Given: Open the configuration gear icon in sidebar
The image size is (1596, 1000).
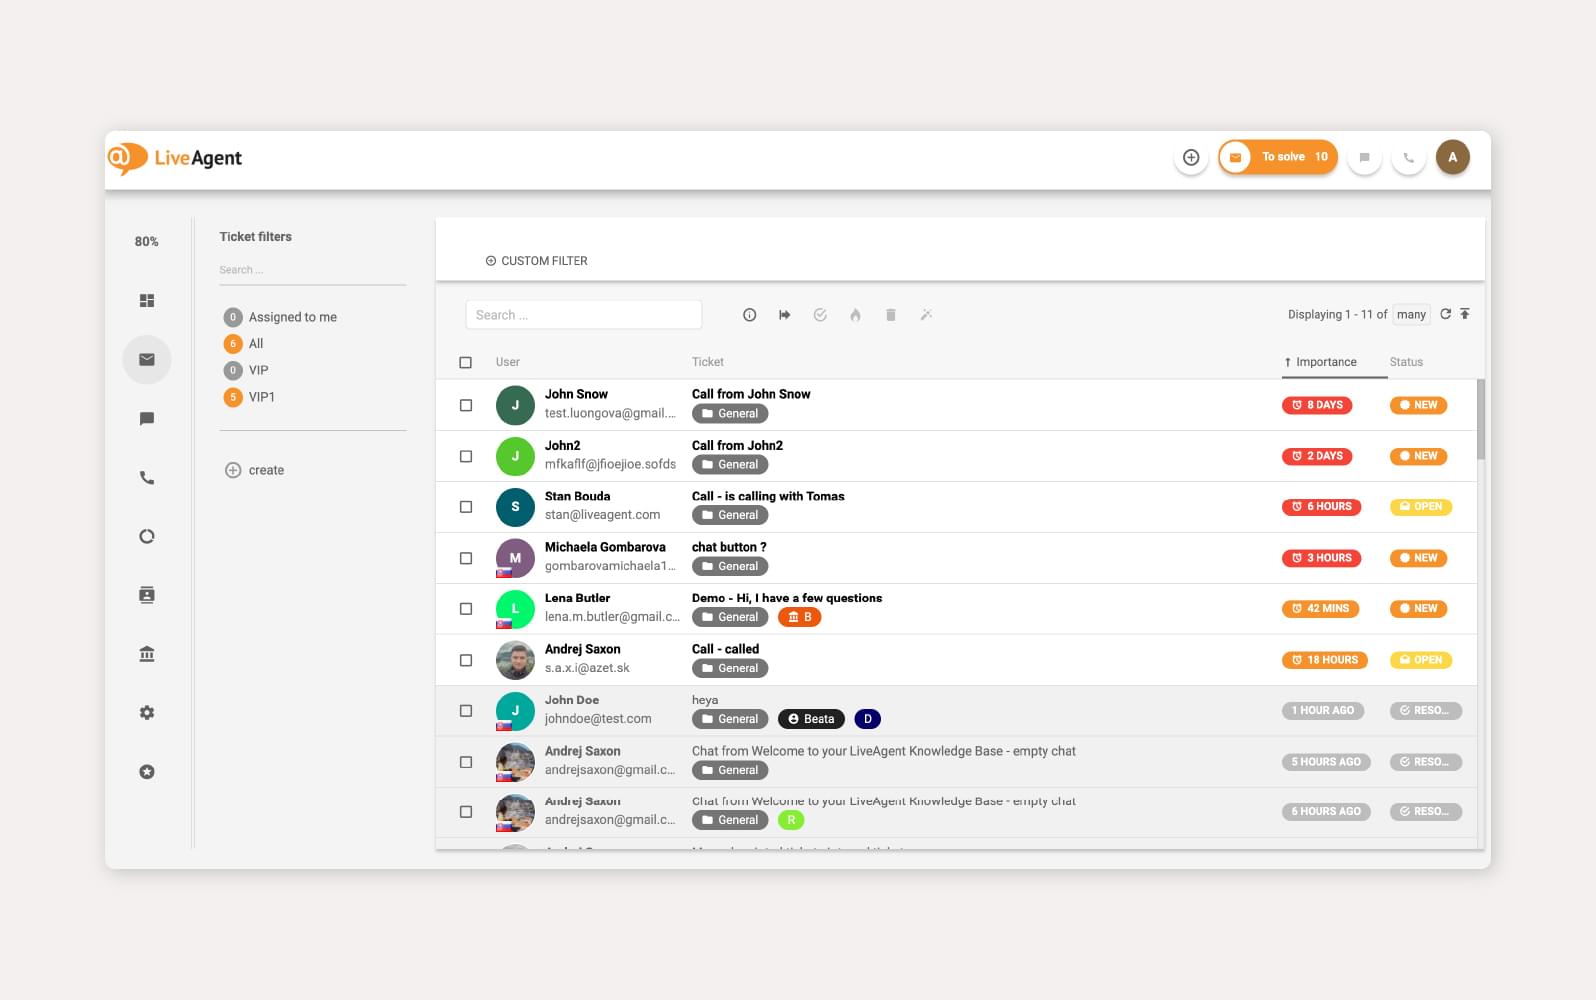Looking at the screenshot, I should click(x=147, y=713).
